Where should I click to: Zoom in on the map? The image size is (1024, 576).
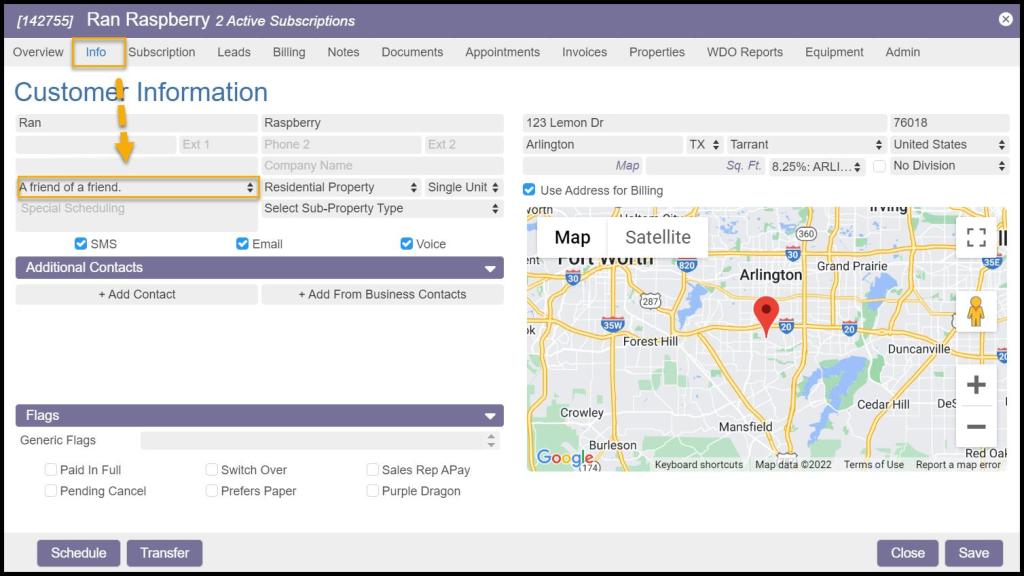point(976,385)
